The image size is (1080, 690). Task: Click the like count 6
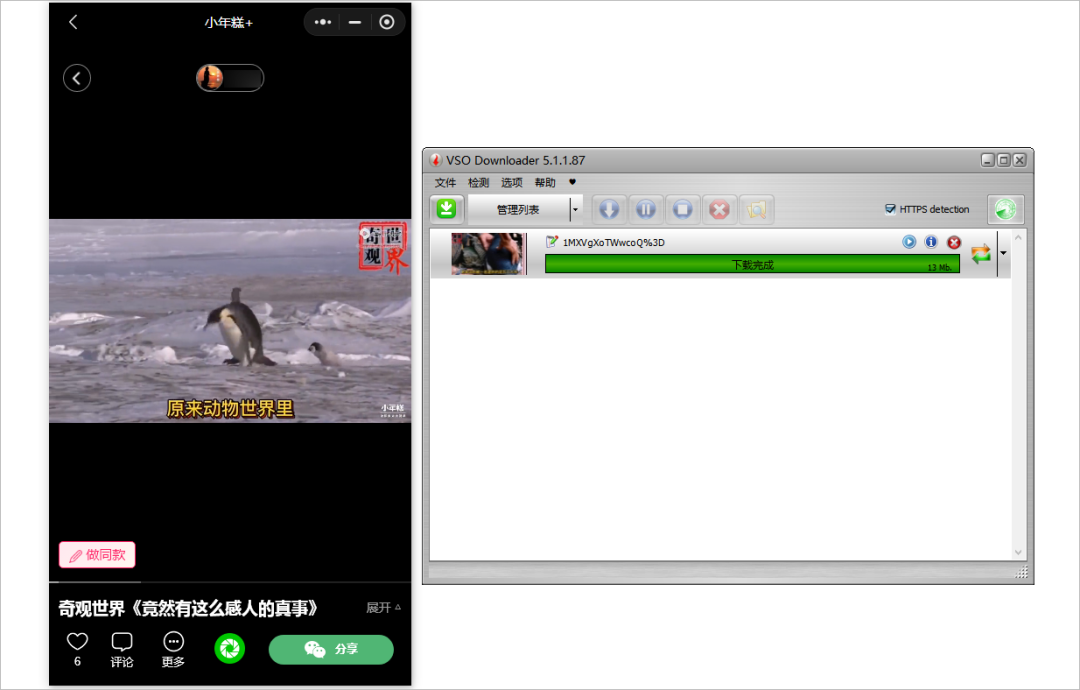point(77,662)
